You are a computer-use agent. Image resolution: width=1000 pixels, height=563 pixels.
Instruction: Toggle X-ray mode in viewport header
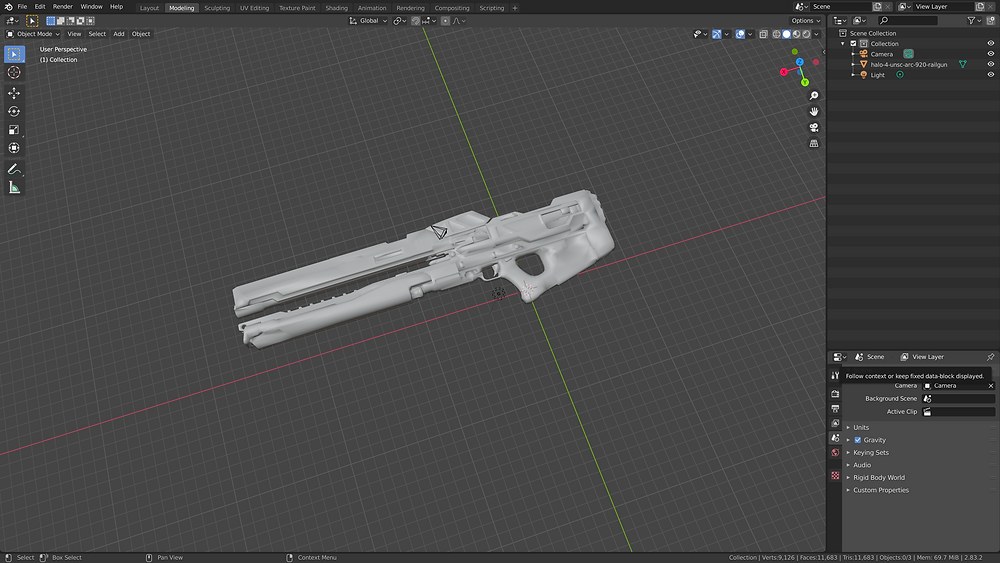click(x=763, y=34)
